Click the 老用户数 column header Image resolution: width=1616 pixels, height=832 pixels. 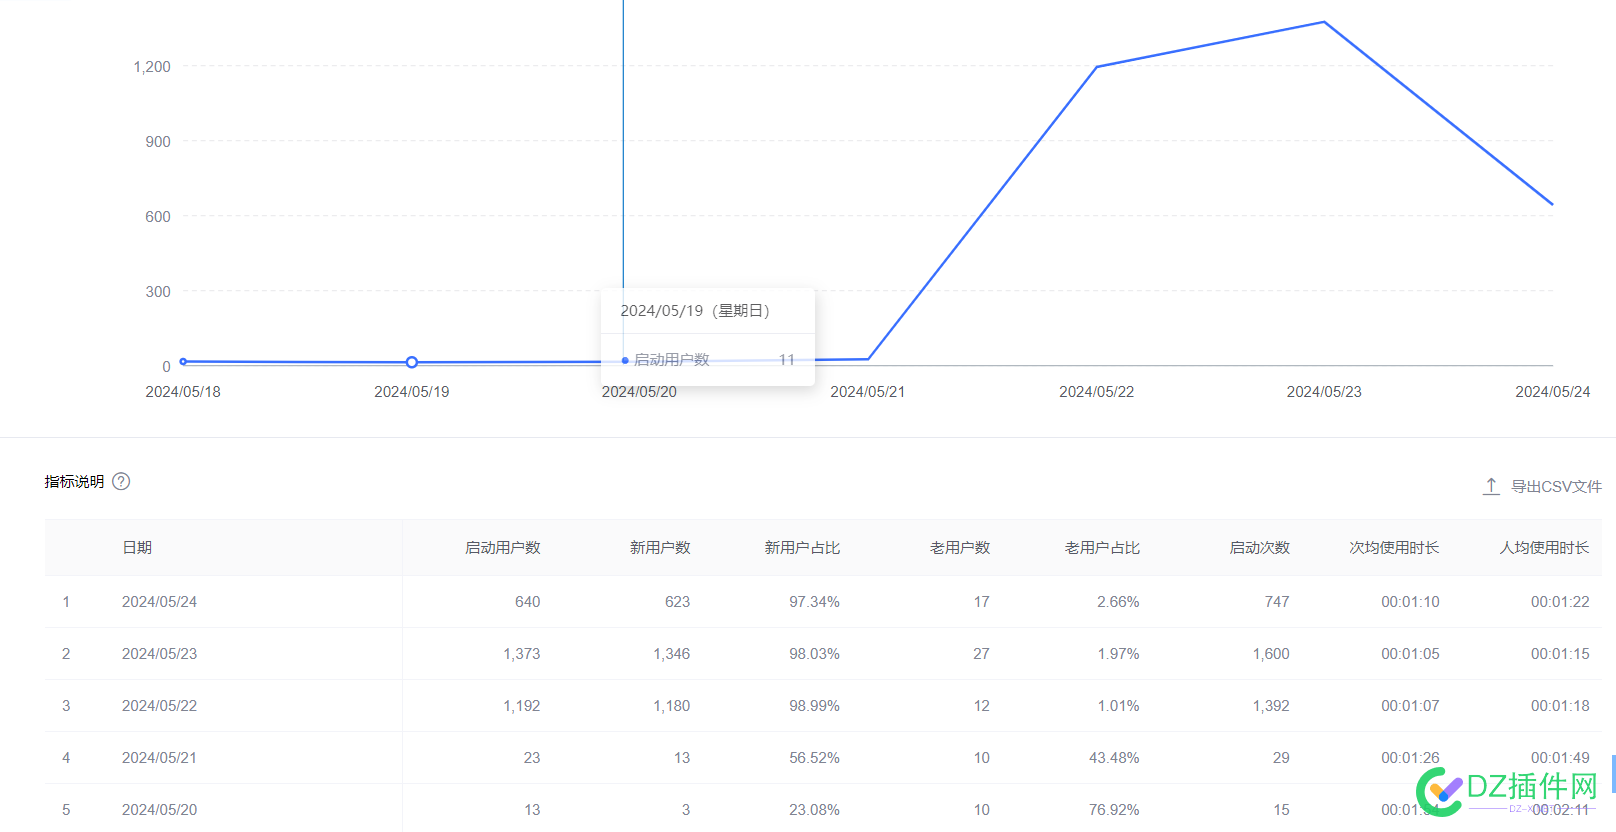(960, 547)
